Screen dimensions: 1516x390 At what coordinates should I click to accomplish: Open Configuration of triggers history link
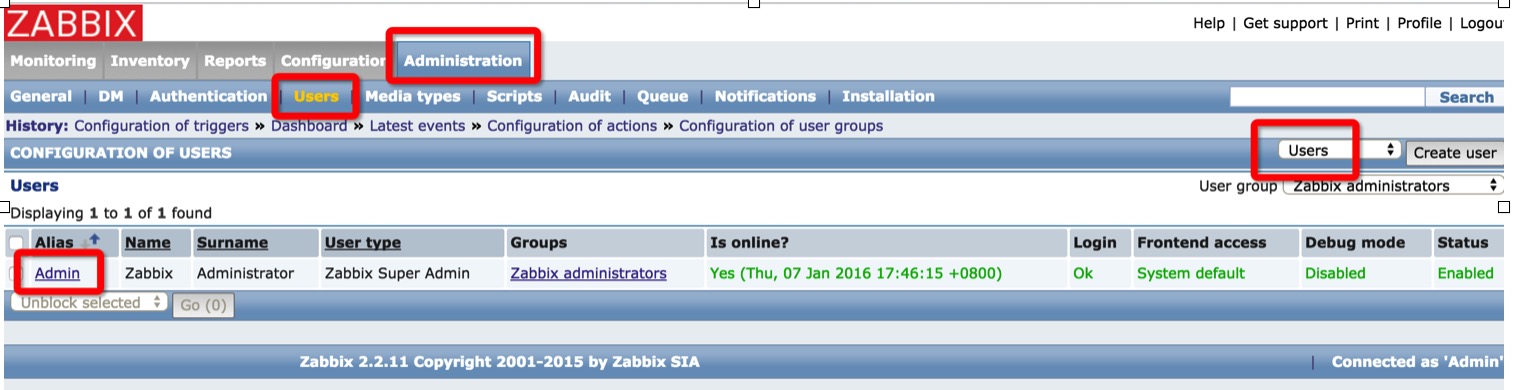(161, 126)
